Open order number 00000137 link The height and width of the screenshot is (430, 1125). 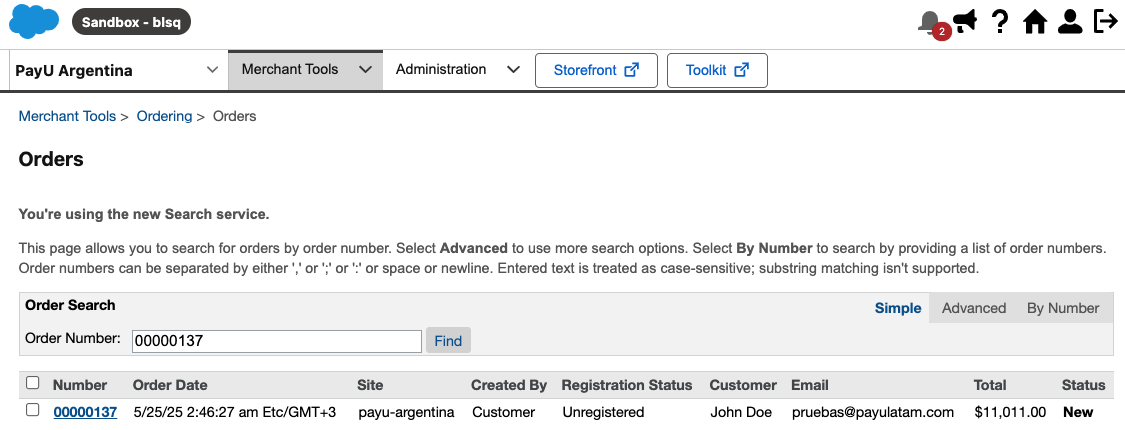click(85, 412)
